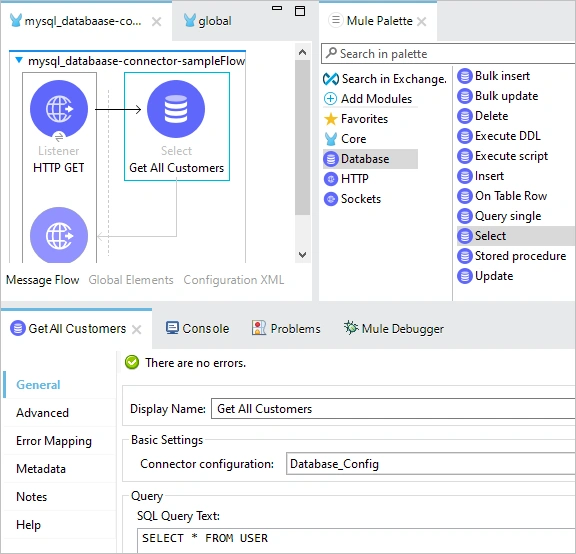Screen dimensions: 576x554
Task: Choose the Execute DDL operation
Action: point(499,136)
